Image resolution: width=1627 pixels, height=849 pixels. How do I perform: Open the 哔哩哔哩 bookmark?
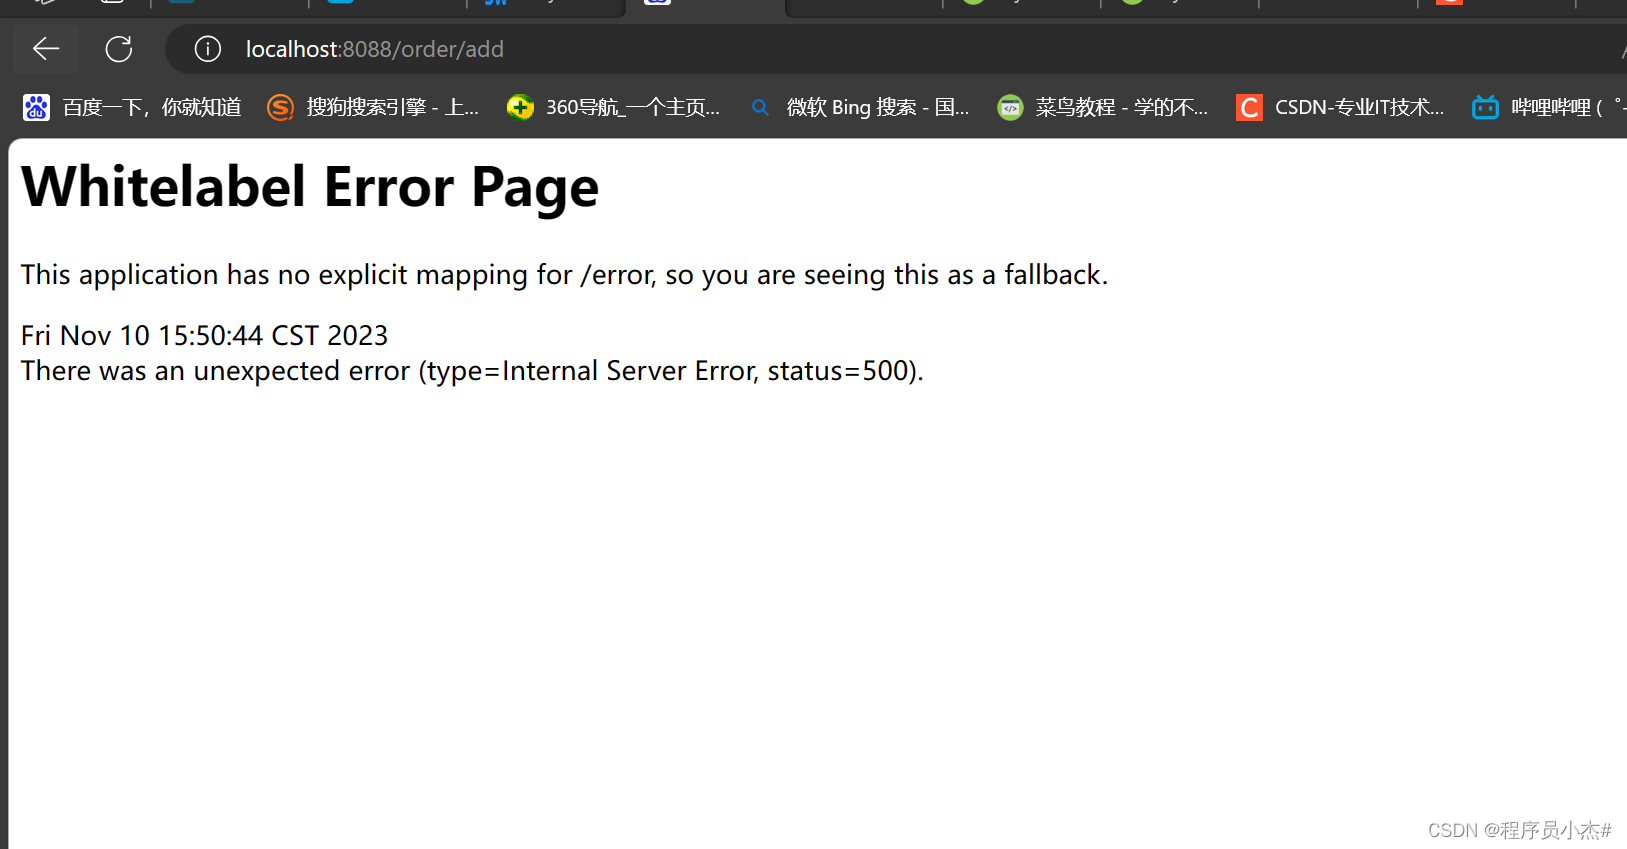click(1548, 107)
